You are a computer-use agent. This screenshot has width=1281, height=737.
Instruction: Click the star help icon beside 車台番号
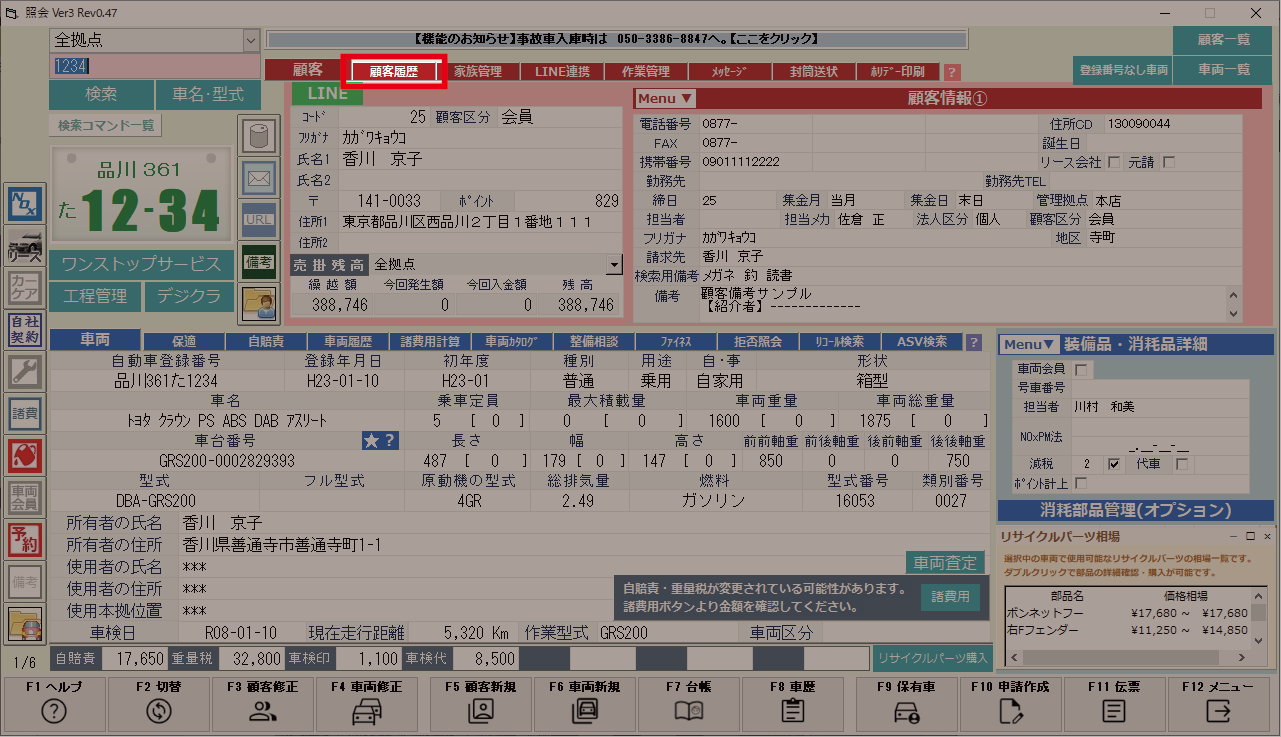click(x=380, y=440)
